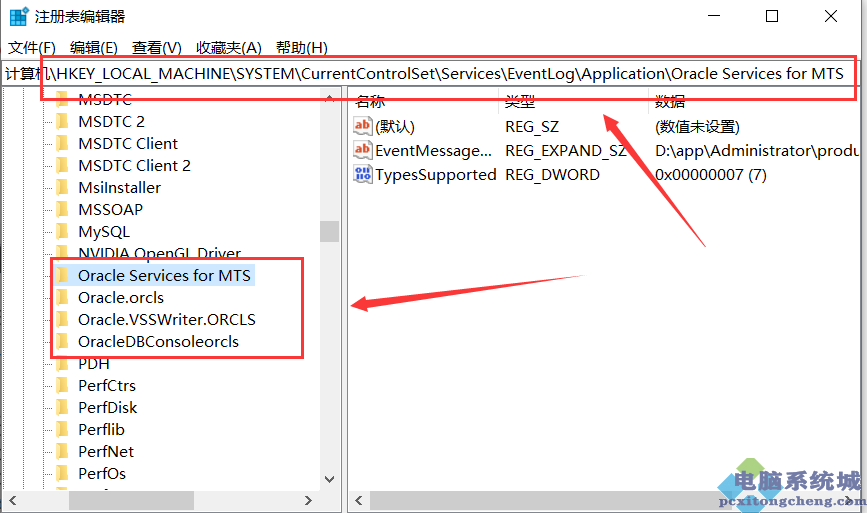Select the OracleDBConsoleorcls key
867x513 pixels.
click(158, 342)
